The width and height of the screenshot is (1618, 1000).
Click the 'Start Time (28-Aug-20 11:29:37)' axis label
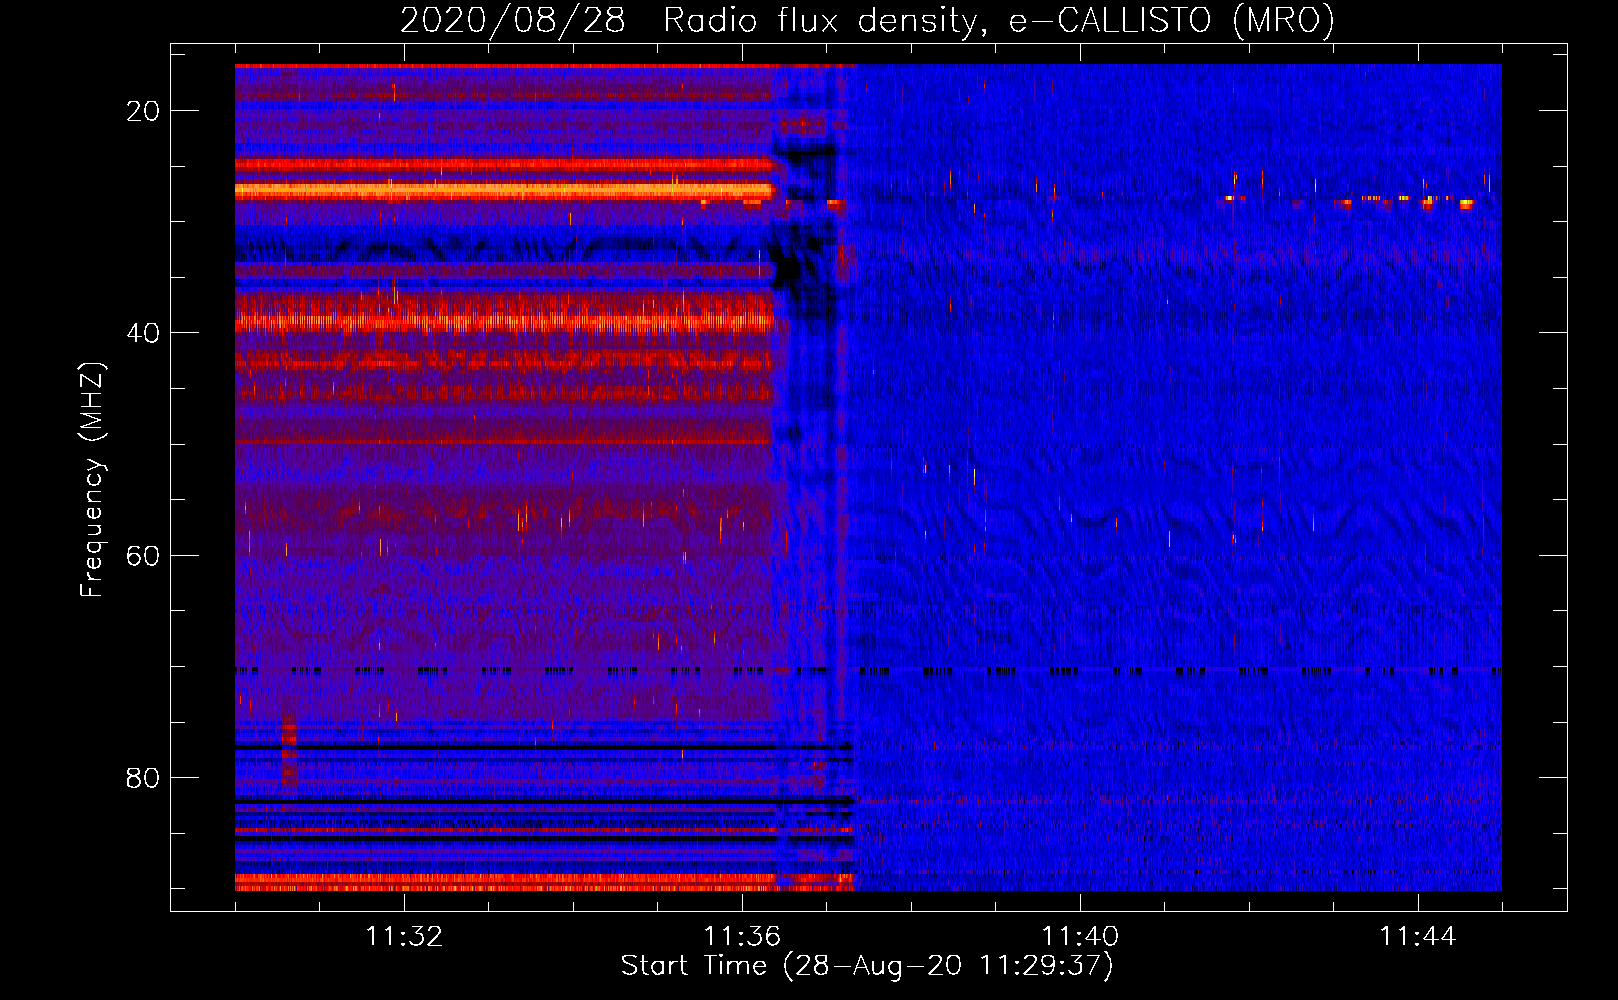pyautogui.click(x=867, y=965)
